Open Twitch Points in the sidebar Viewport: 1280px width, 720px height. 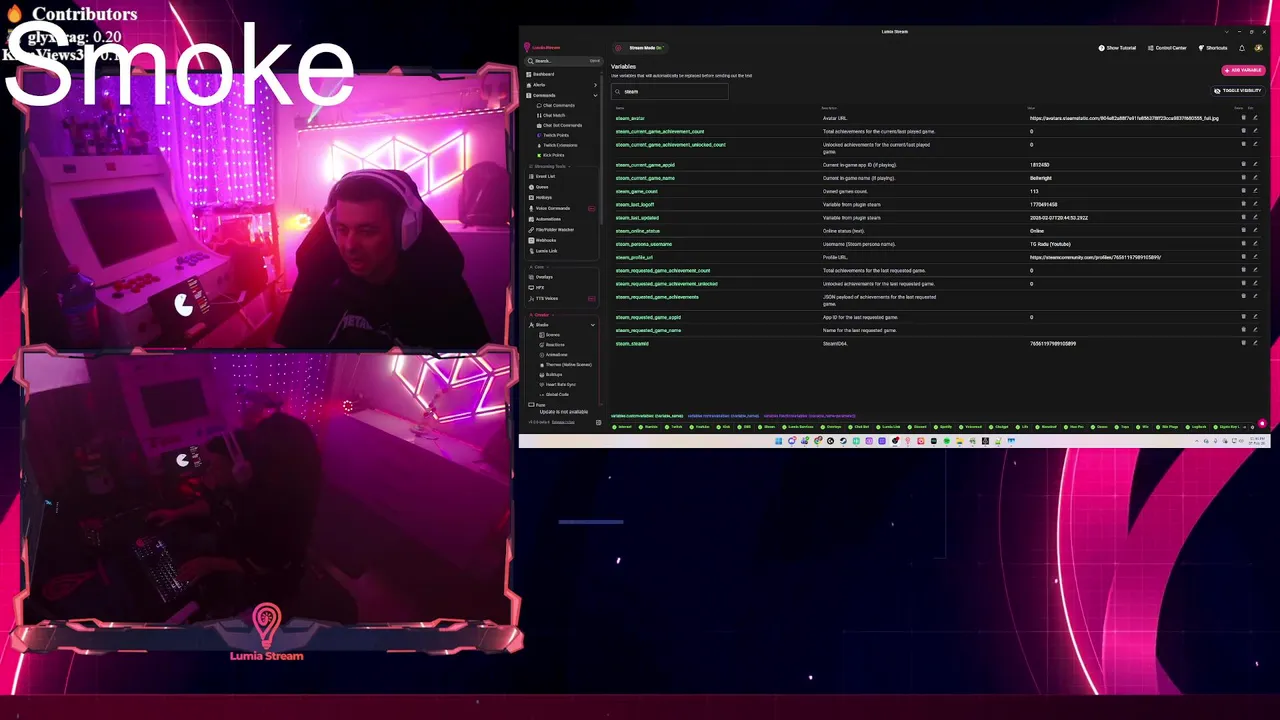(x=554, y=135)
